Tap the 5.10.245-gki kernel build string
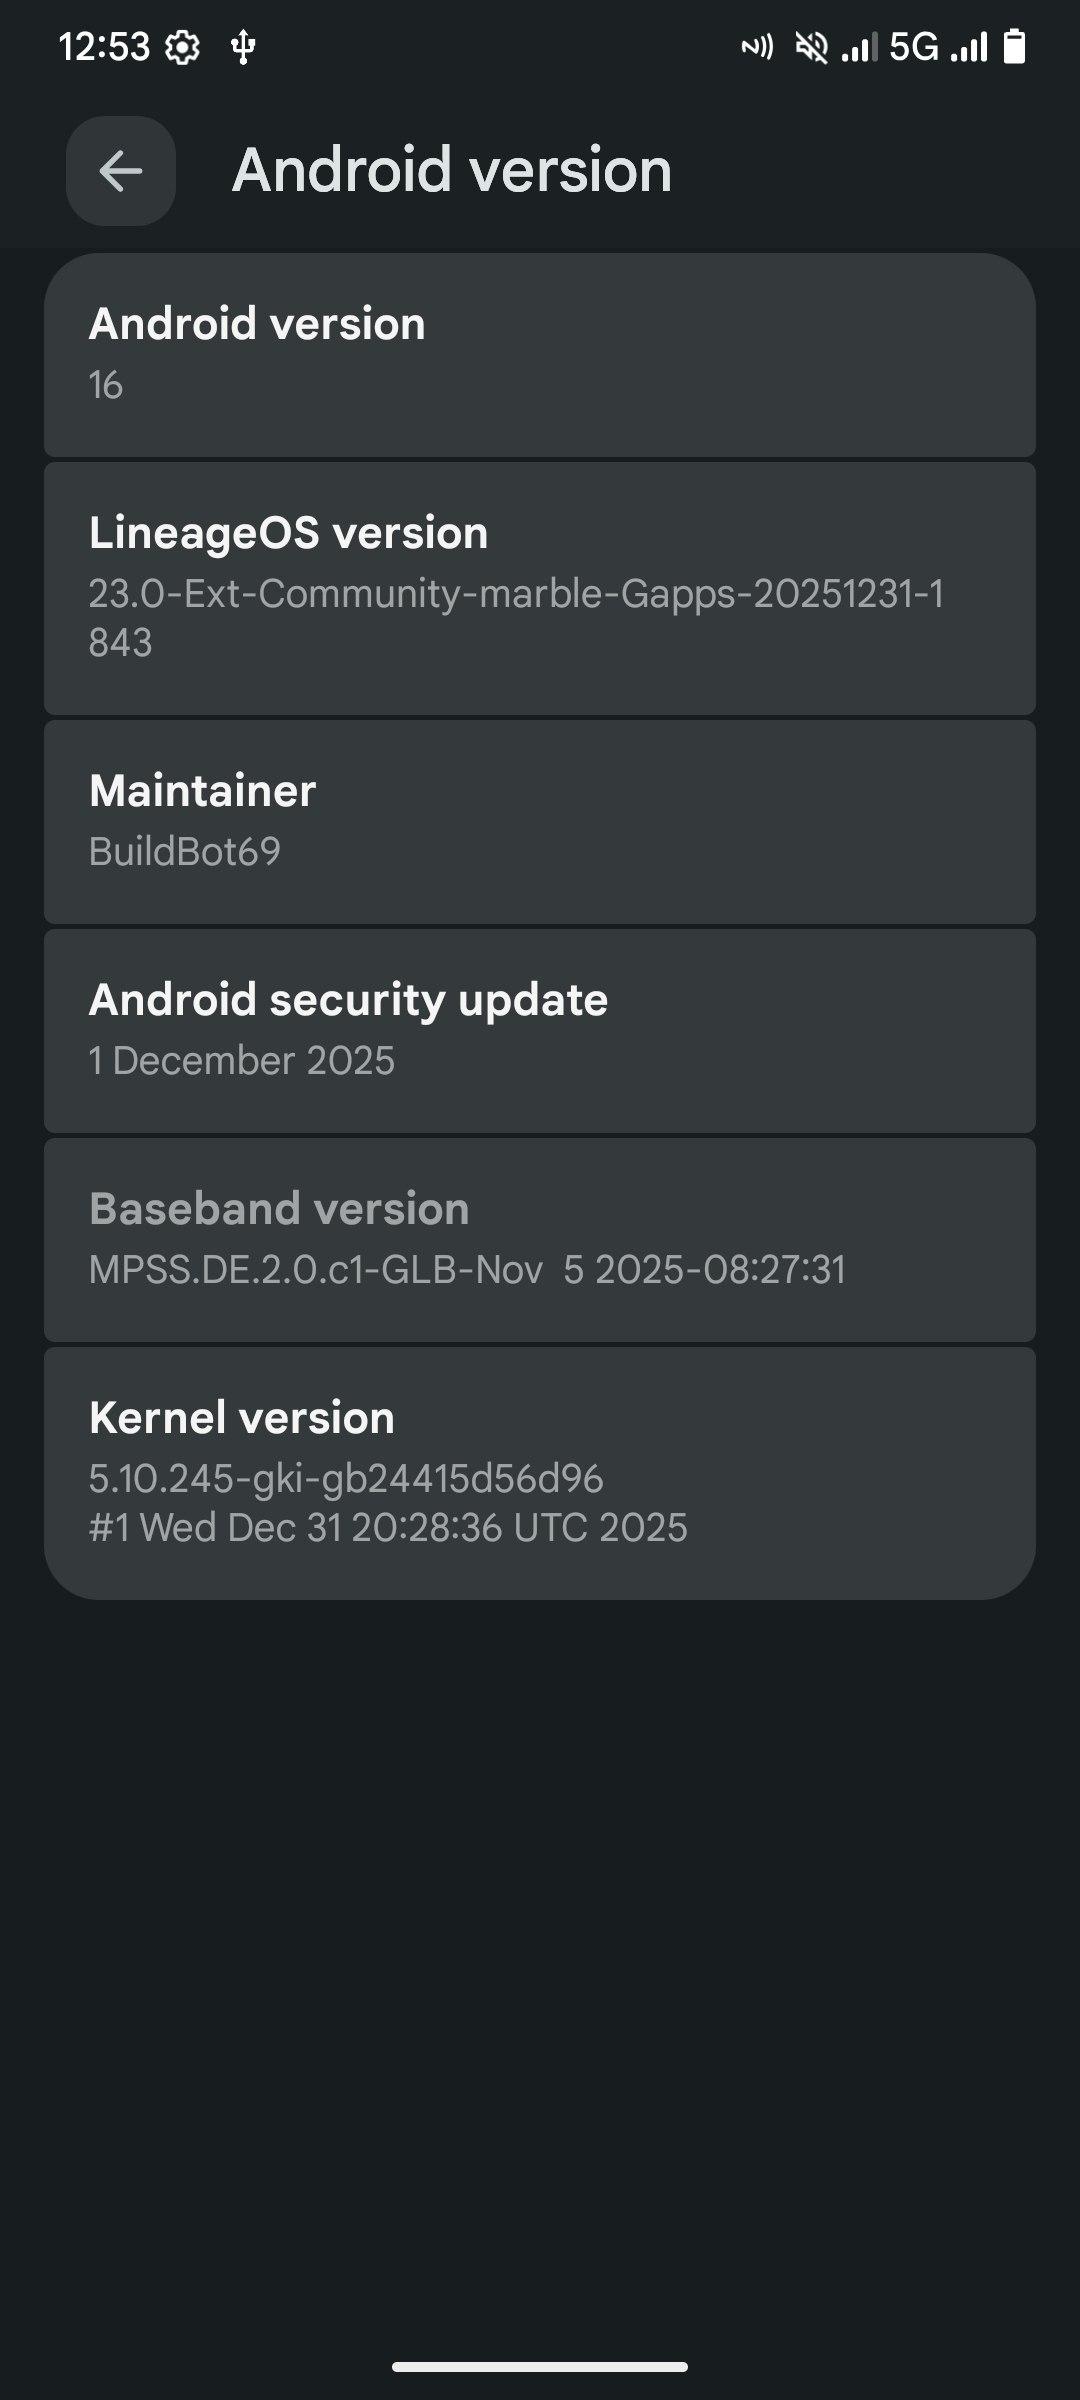 [346, 1479]
